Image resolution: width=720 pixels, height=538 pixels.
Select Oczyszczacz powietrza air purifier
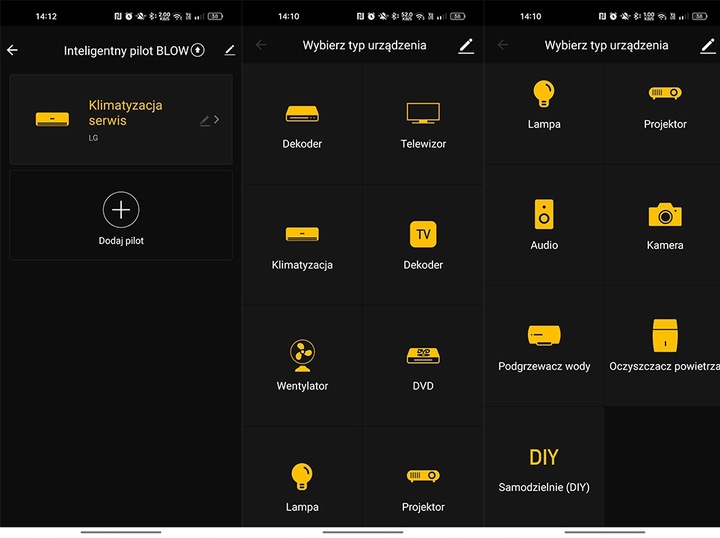664,345
